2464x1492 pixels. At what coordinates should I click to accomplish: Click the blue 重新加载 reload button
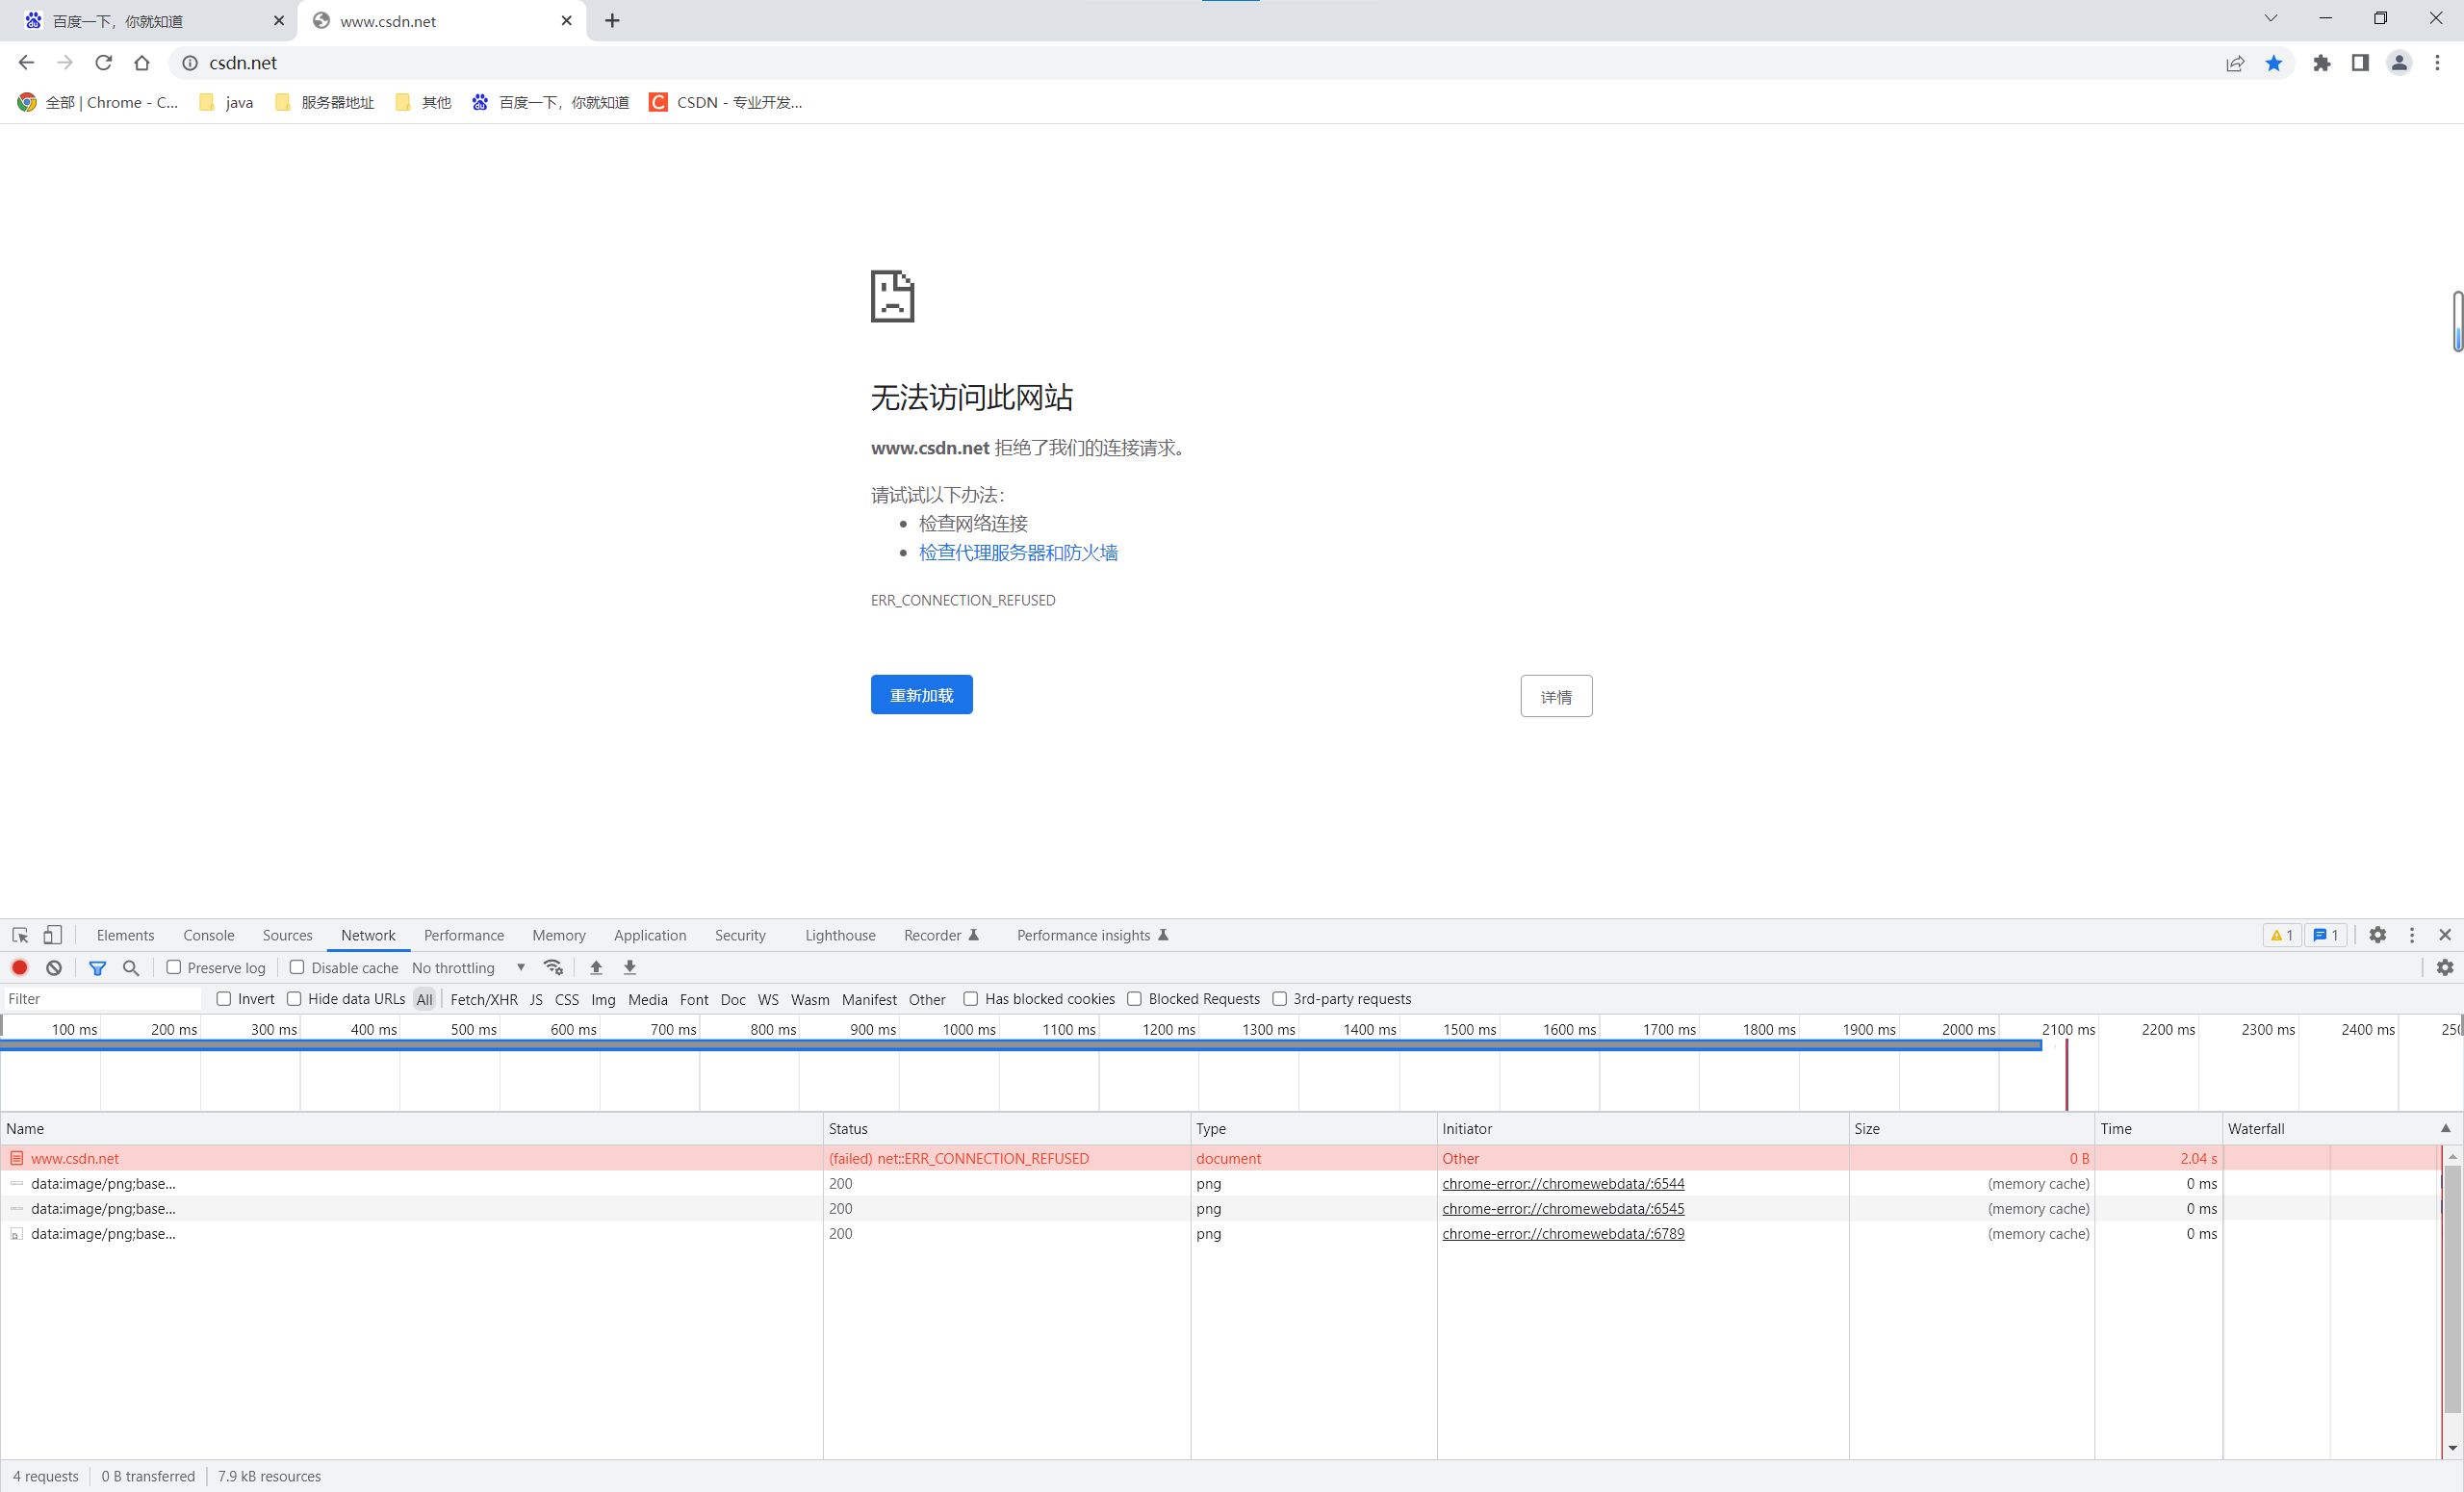point(921,695)
